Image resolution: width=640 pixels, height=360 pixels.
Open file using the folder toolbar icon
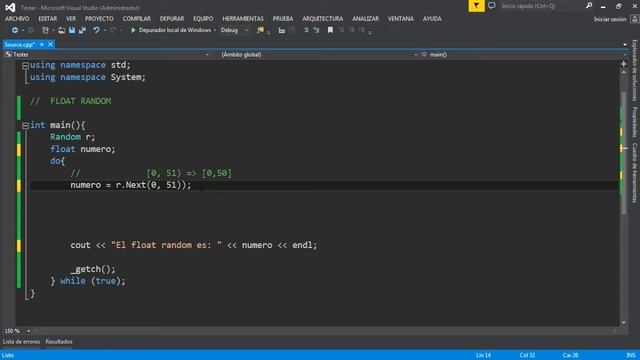coord(61,30)
